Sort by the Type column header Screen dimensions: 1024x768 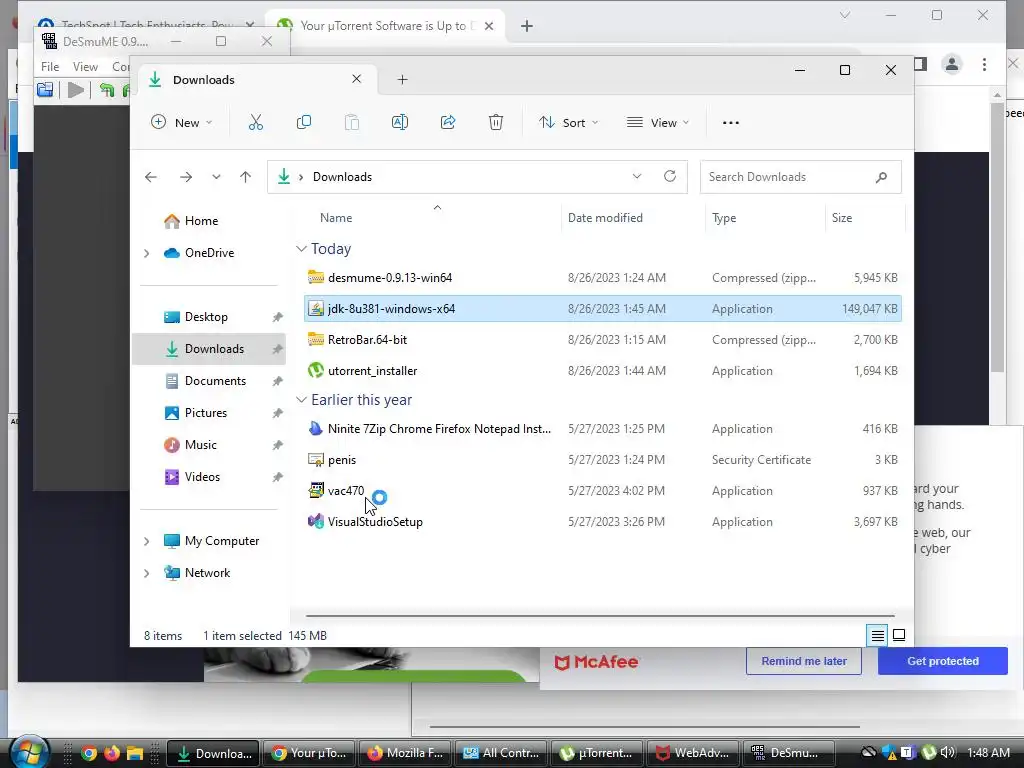[724, 217]
